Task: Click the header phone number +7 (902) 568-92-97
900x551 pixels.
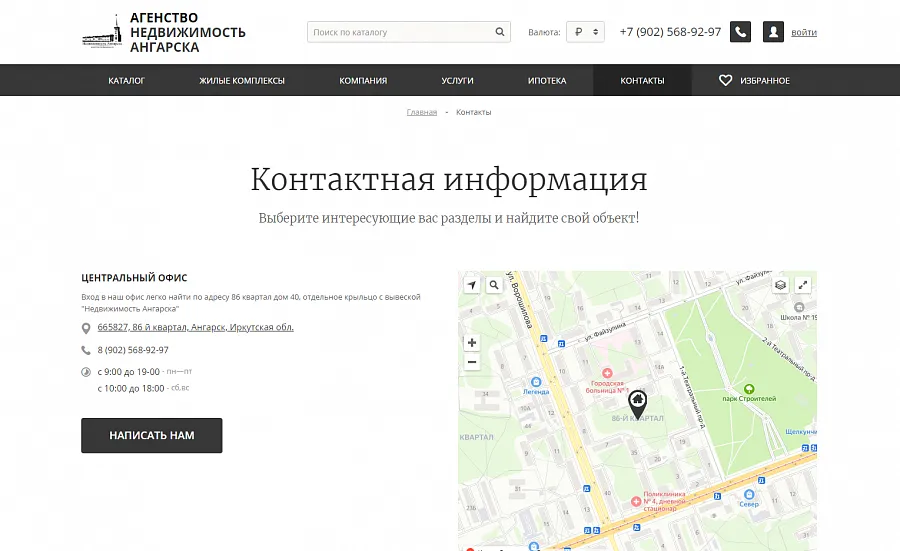Action: point(670,32)
